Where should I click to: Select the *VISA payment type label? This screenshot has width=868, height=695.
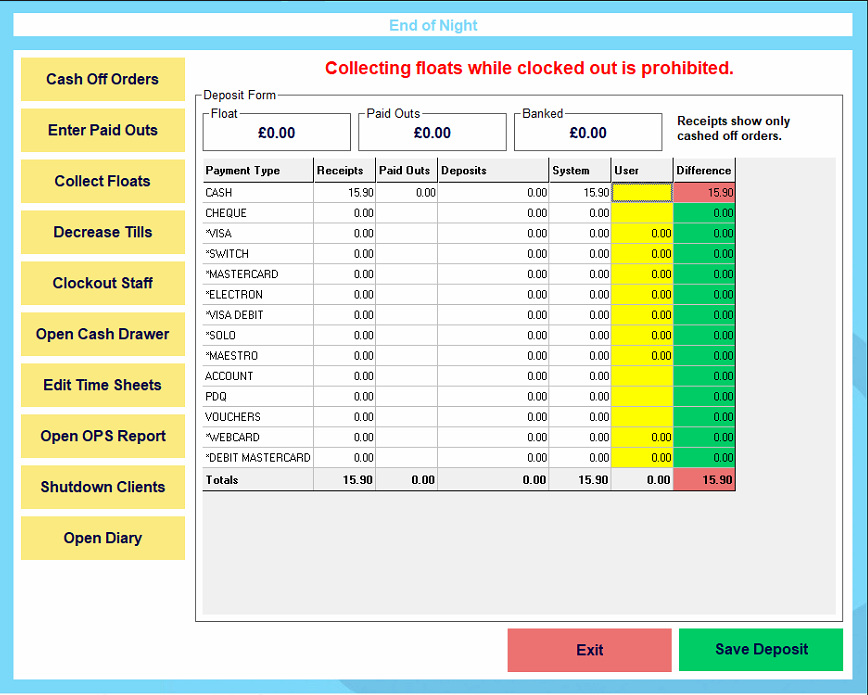218,234
